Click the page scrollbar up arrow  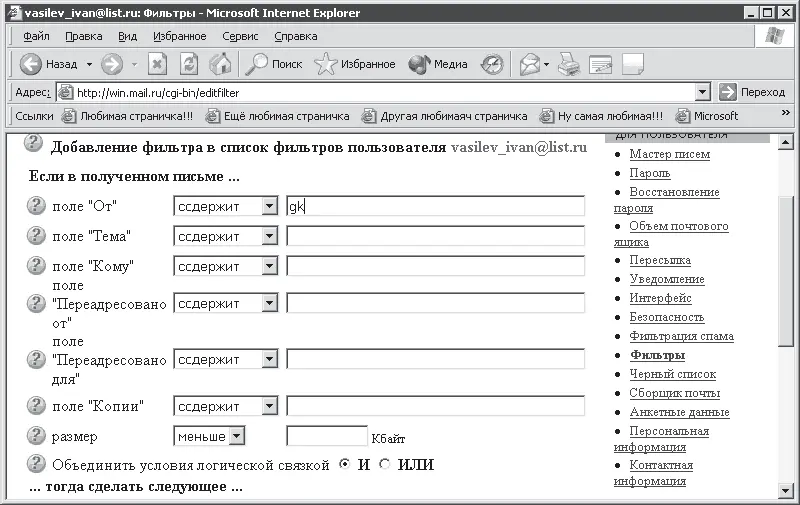click(786, 143)
